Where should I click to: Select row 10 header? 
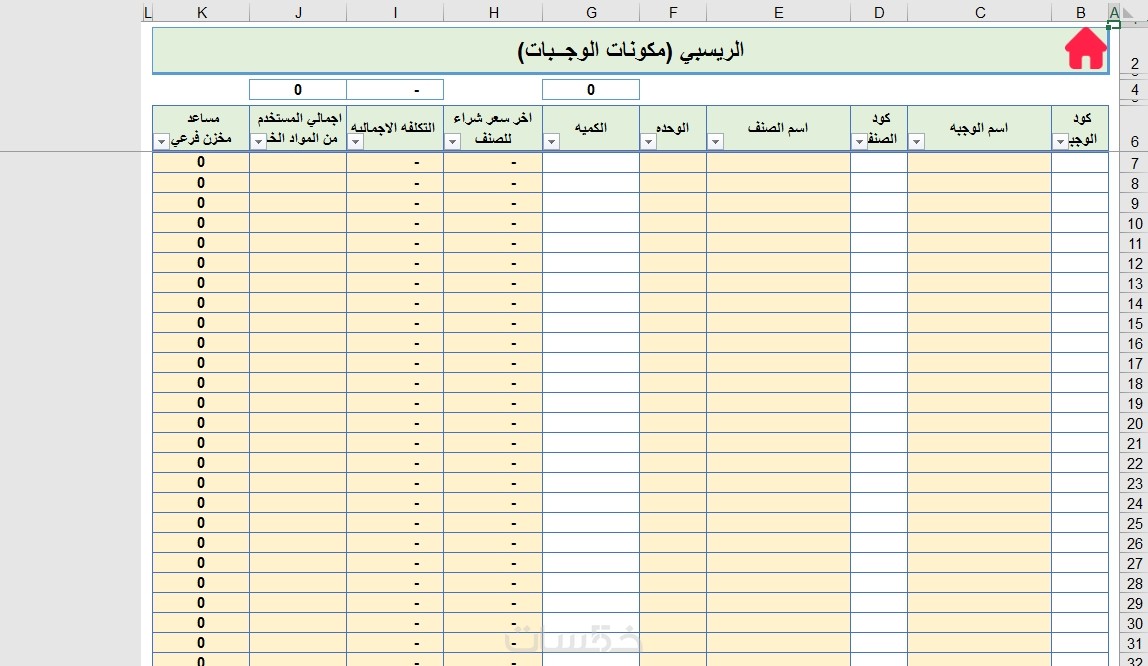click(1134, 223)
